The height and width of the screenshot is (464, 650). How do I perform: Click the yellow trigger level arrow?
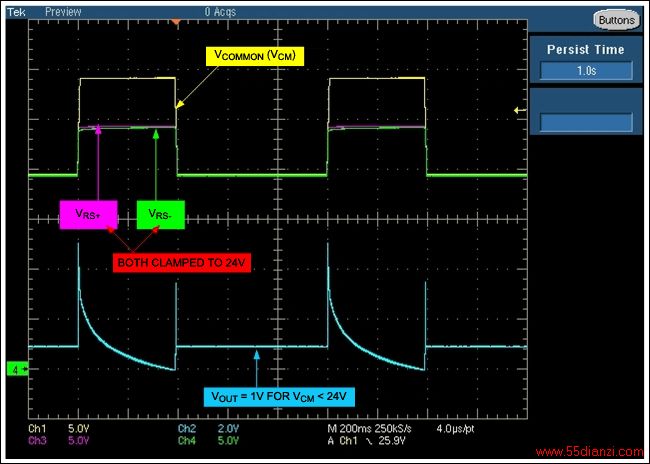520,110
